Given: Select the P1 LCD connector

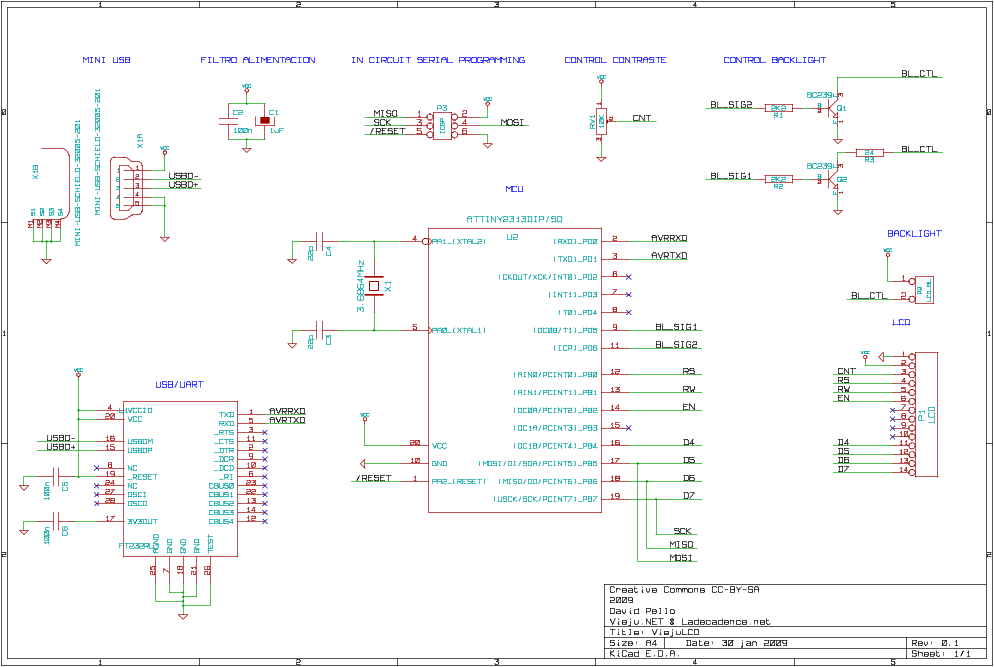Looking at the screenshot, I should (924, 415).
